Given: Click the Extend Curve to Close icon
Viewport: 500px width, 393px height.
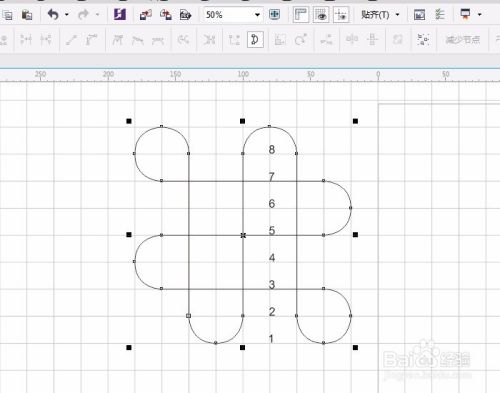Looking at the screenshot, I should [234, 40].
